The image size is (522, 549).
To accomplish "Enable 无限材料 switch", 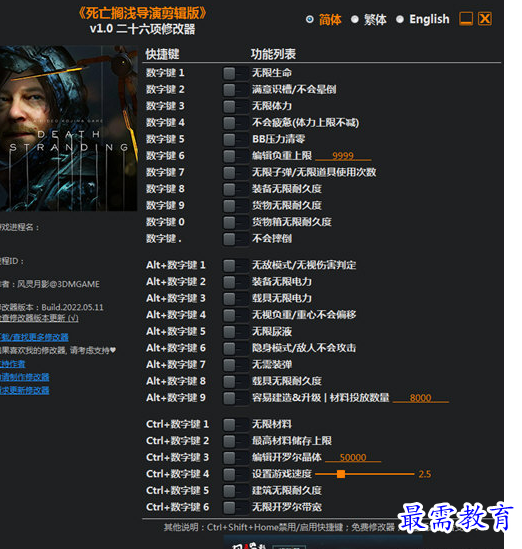I will point(235,424).
